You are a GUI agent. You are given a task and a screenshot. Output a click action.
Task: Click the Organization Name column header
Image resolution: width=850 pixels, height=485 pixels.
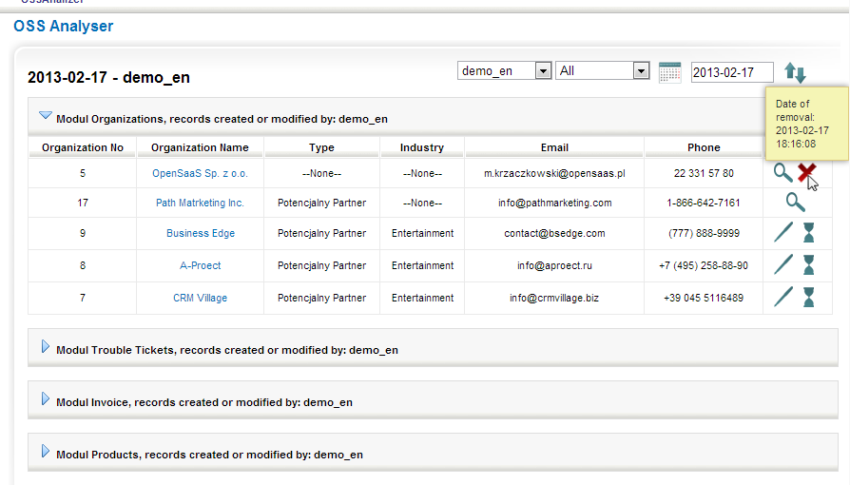click(199, 147)
